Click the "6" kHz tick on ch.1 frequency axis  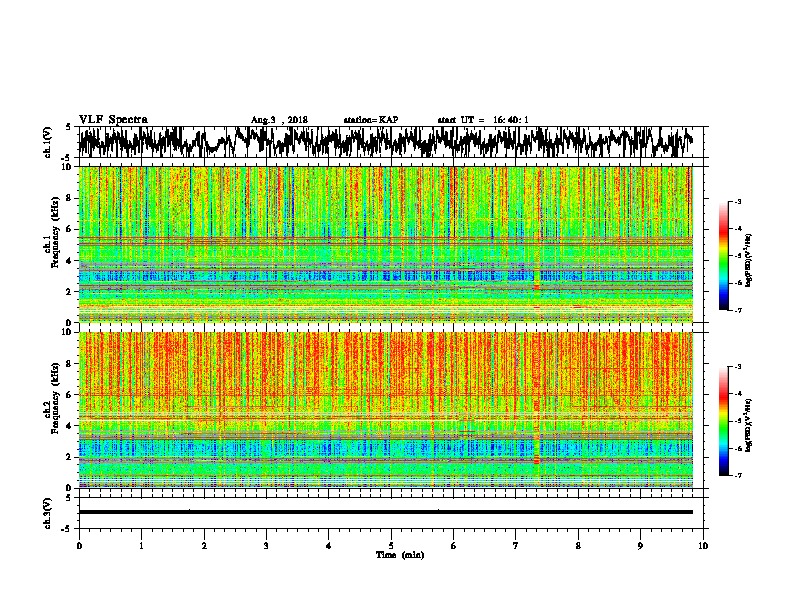click(x=70, y=230)
